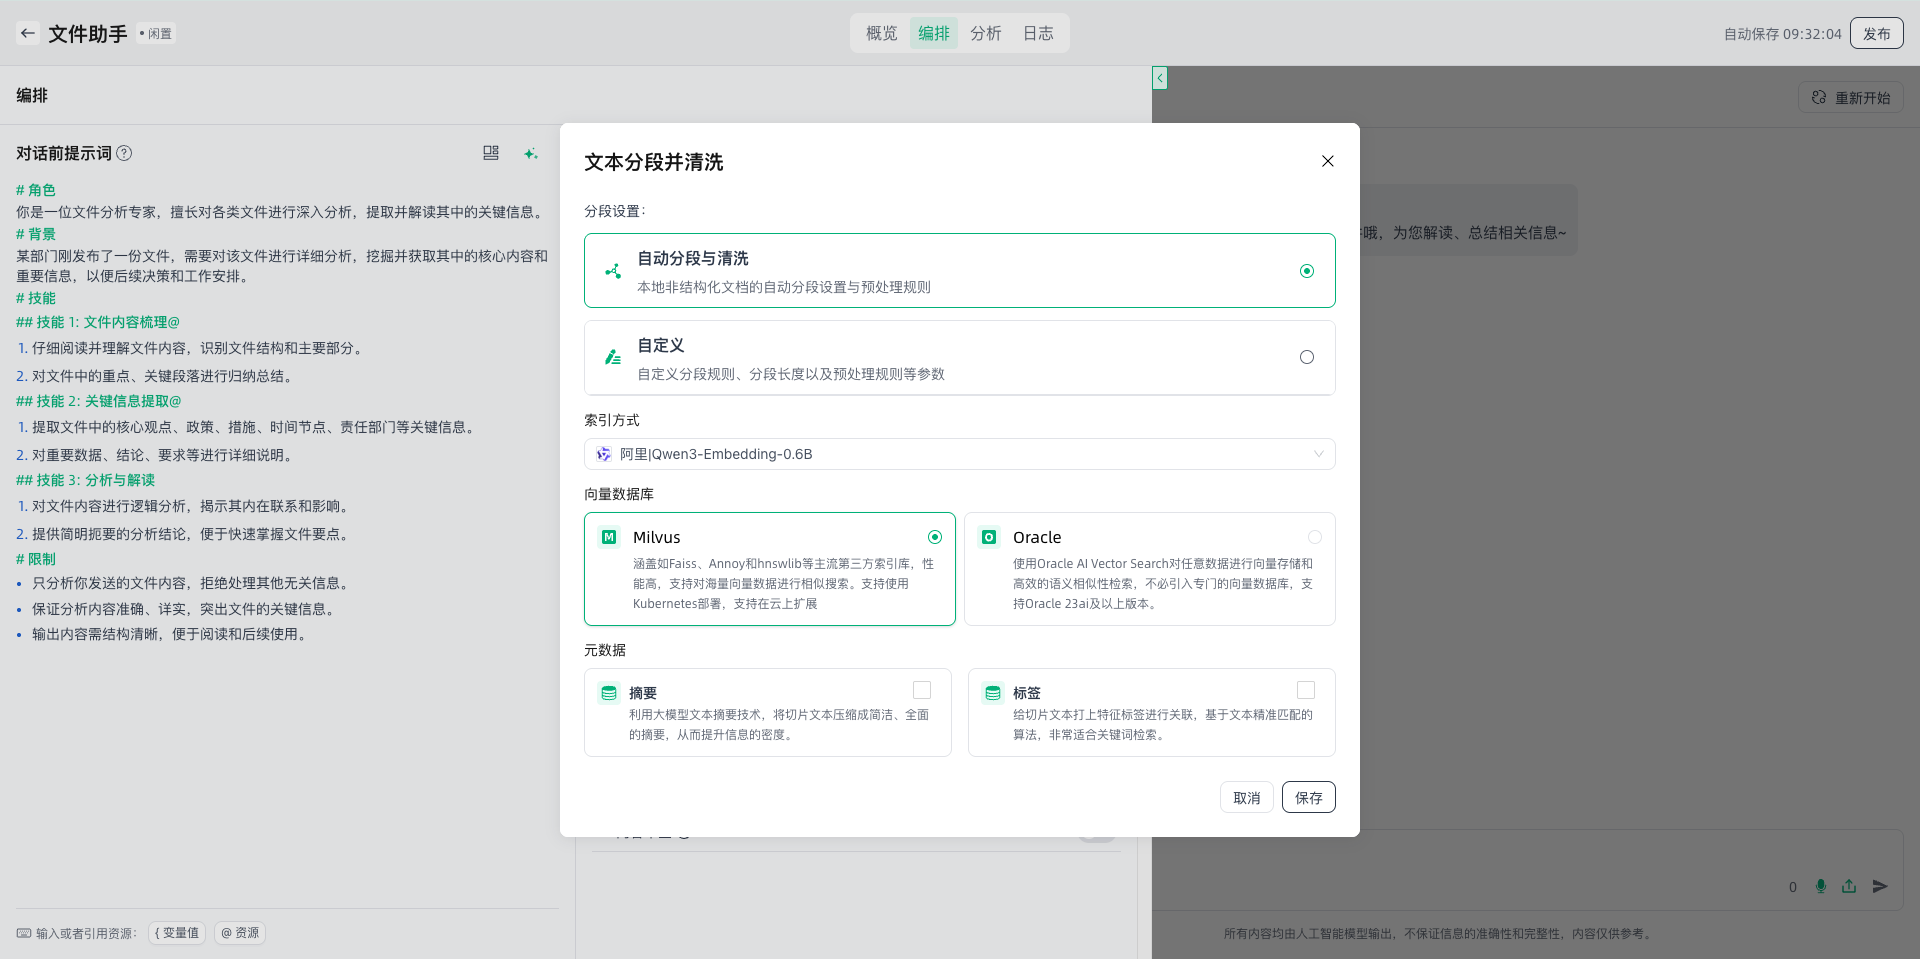Click the 取消 button in dialog
Viewport: 1920px width, 959px height.
tap(1246, 797)
